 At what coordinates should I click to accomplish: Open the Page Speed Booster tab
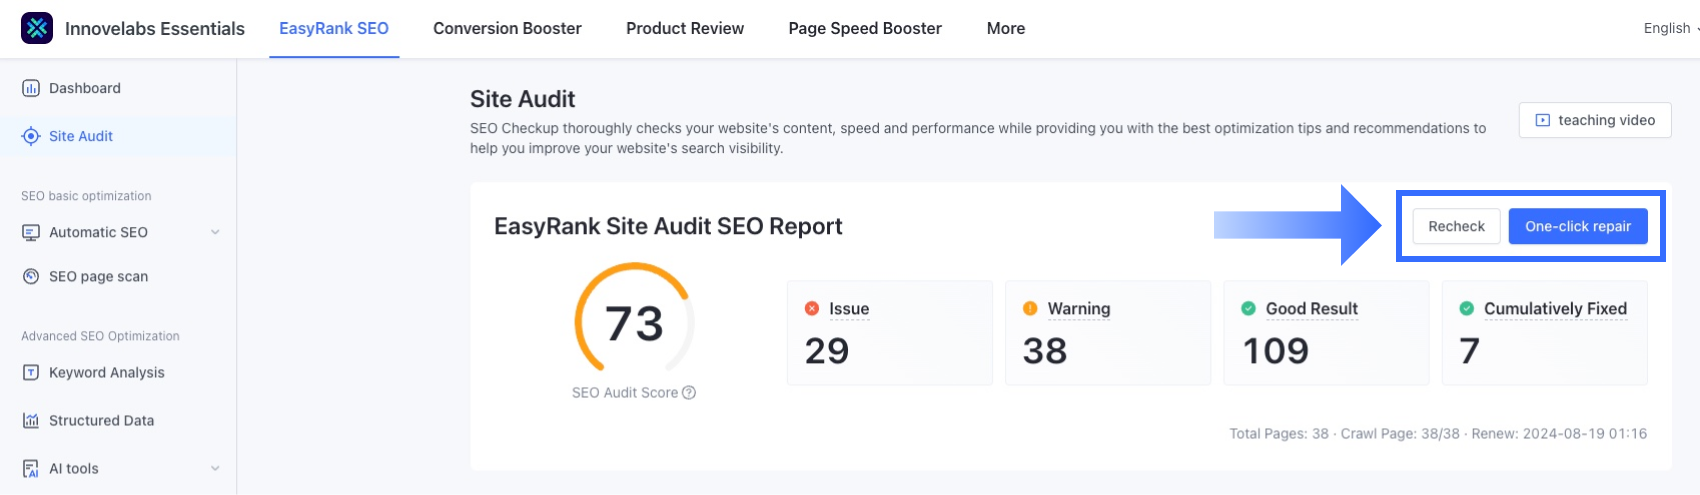tap(865, 28)
